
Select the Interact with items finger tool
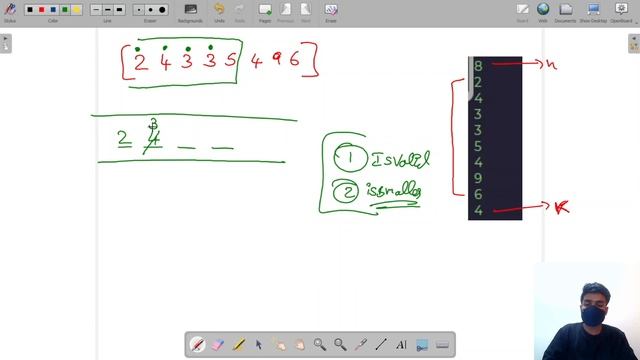279,344
